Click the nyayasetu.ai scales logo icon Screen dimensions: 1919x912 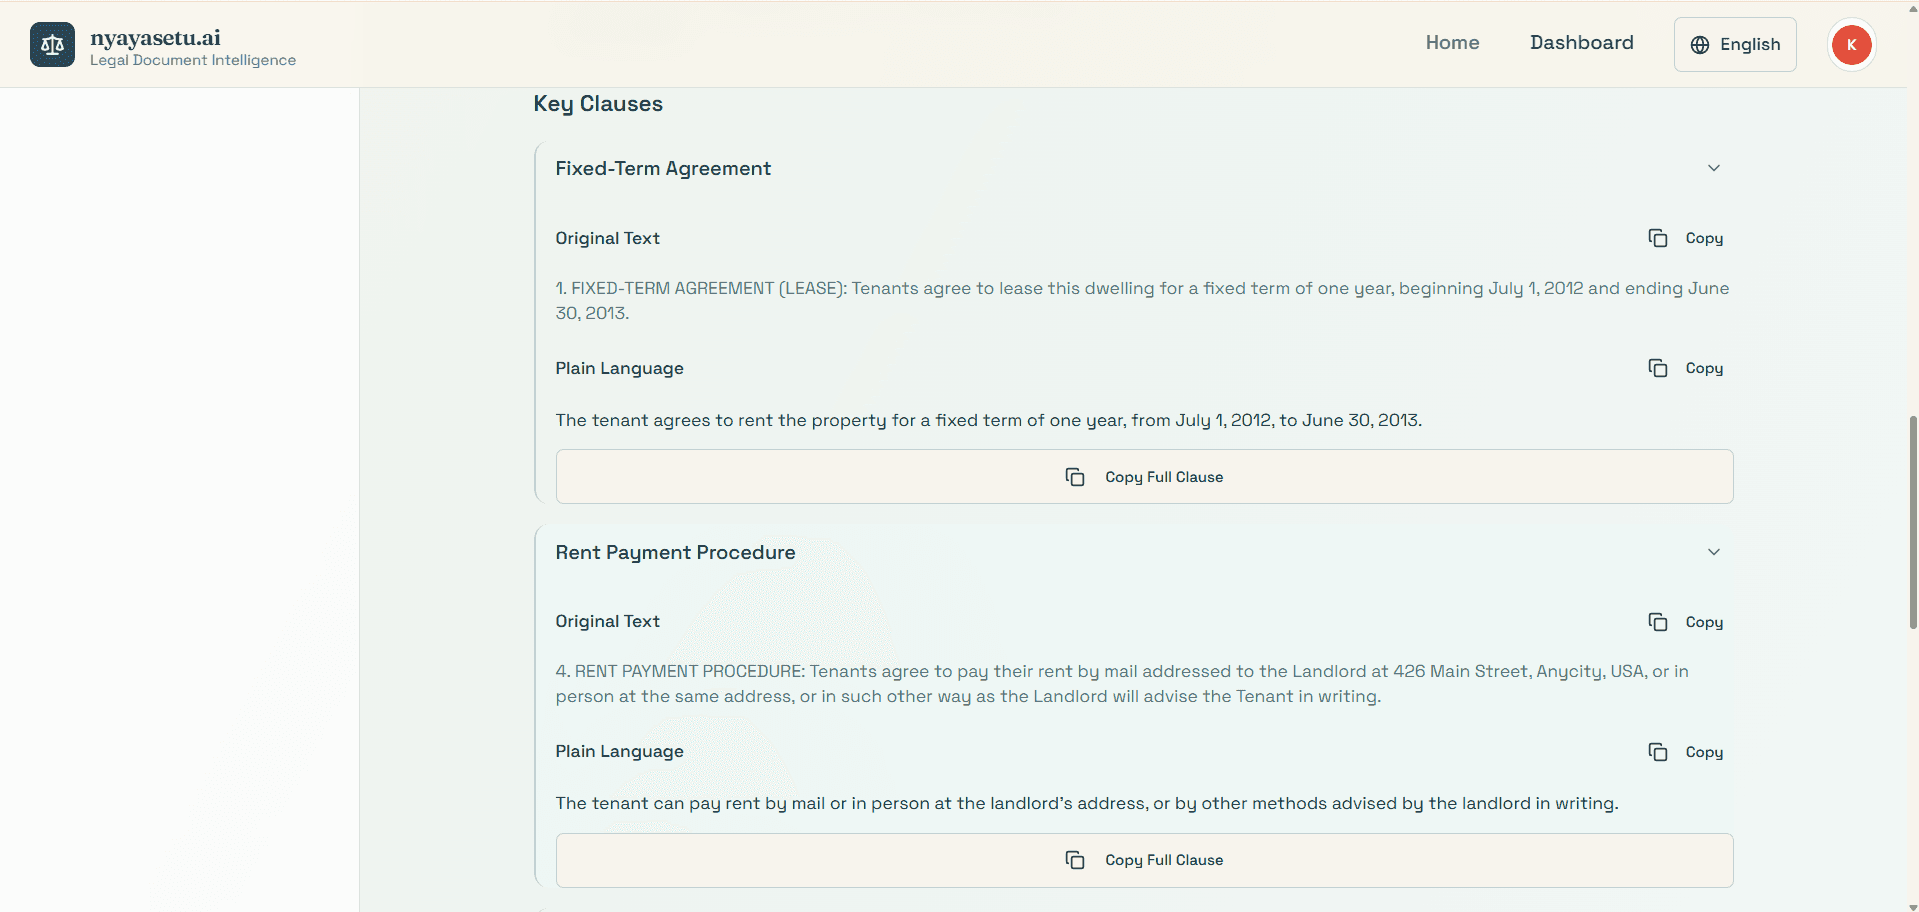click(x=52, y=45)
